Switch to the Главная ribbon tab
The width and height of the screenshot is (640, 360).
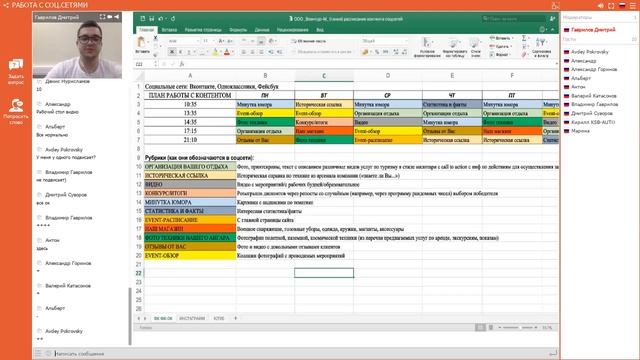pos(147,30)
